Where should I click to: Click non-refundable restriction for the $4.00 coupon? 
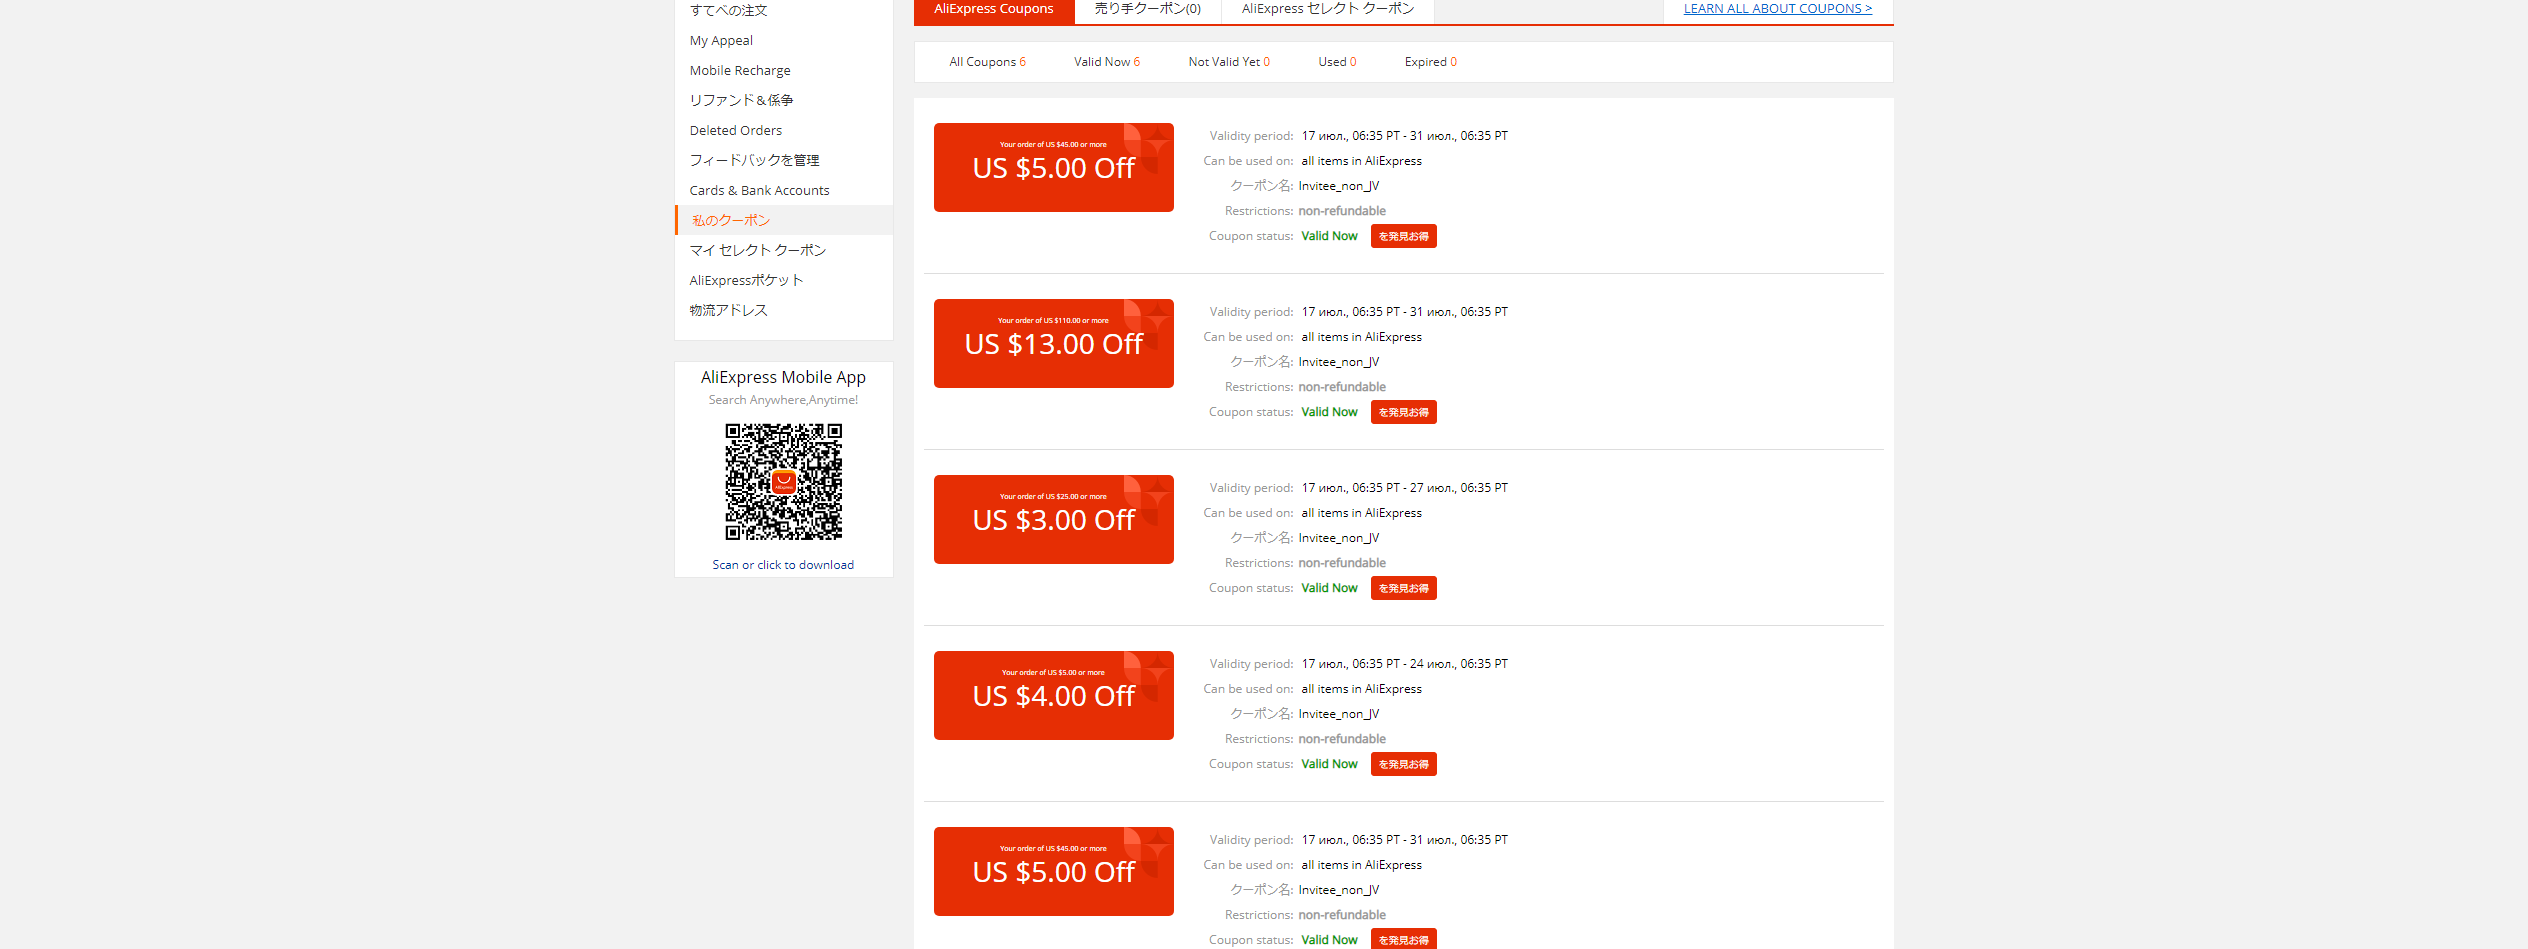1342,739
